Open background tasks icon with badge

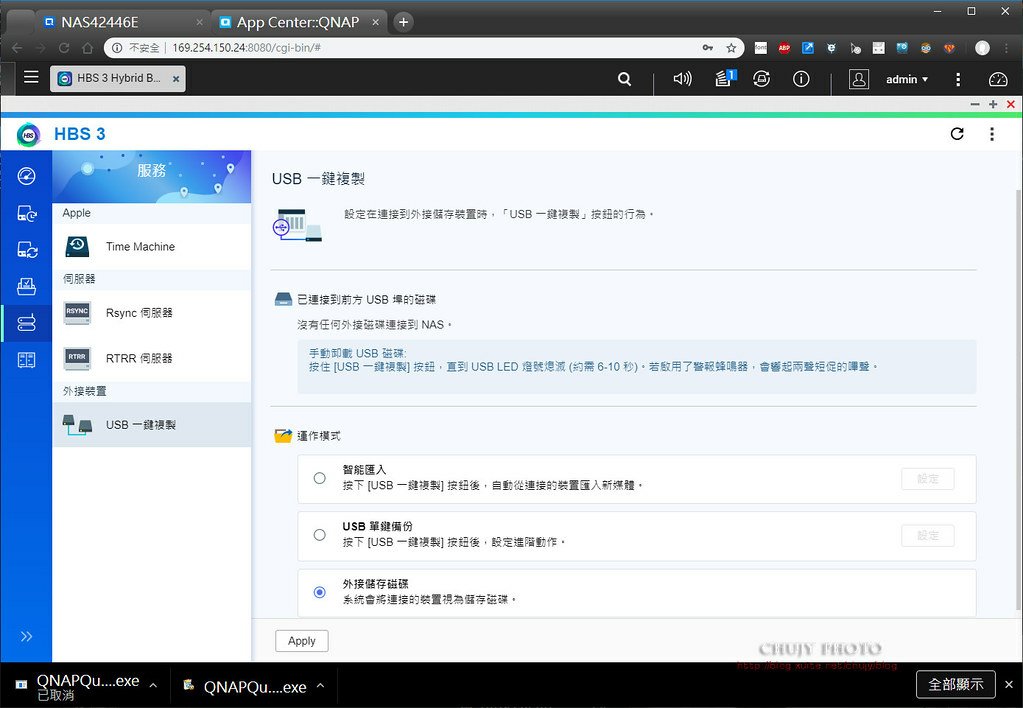tap(724, 78)
